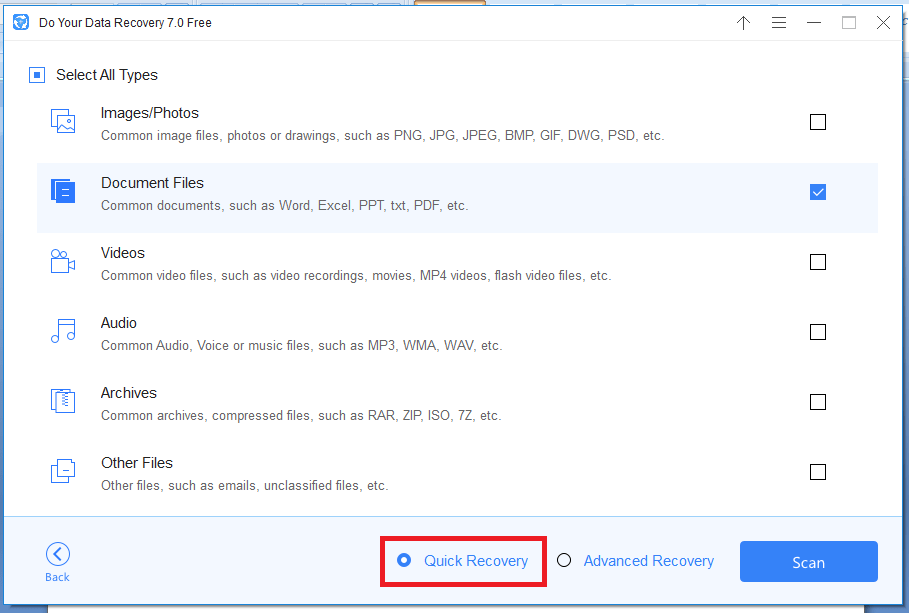Click the upgrade up-arrow icon in title bar

tap(743, 23)
